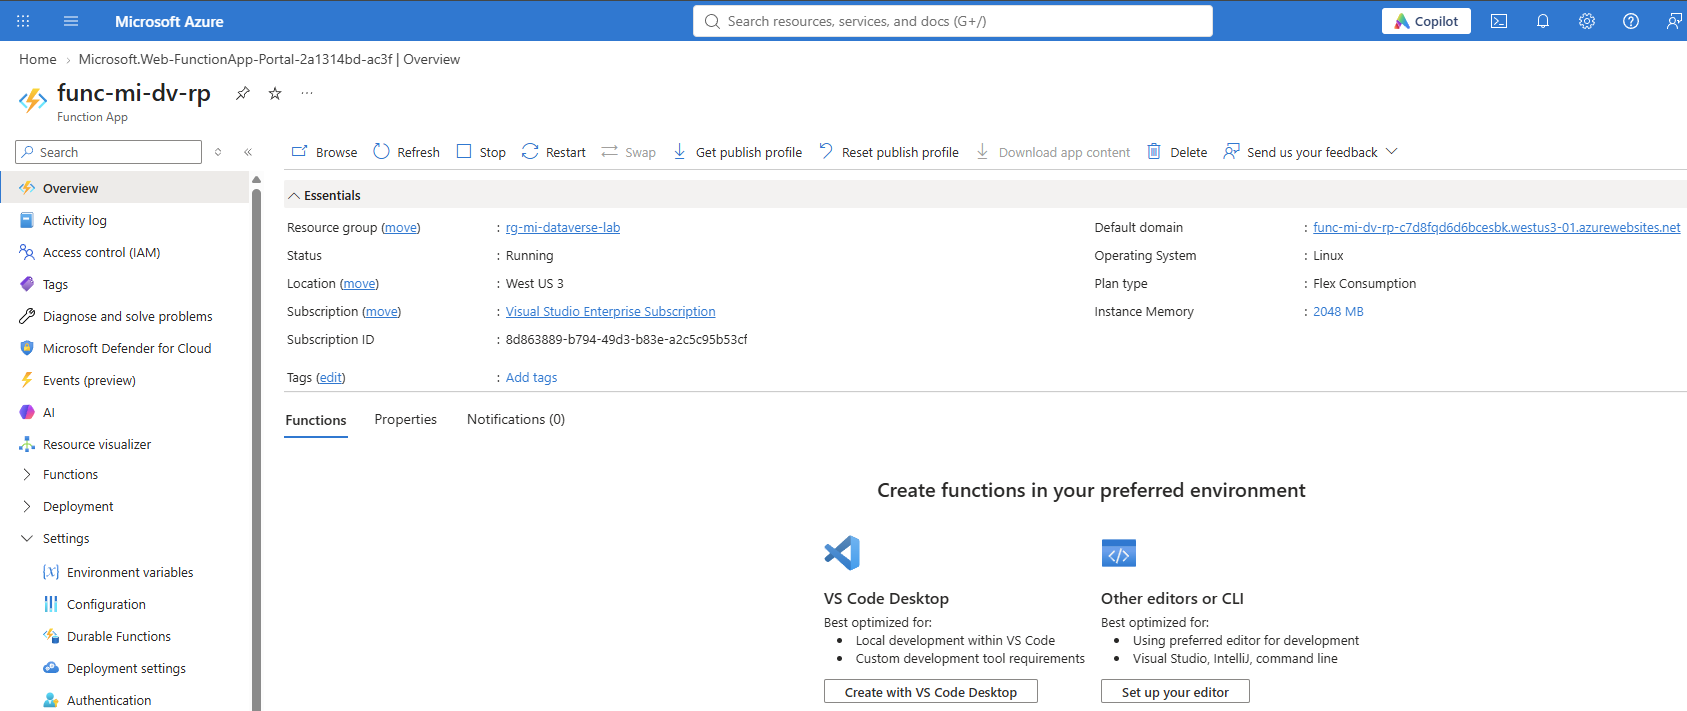
Task: Click Add tags link
Action: click(531, 378)
